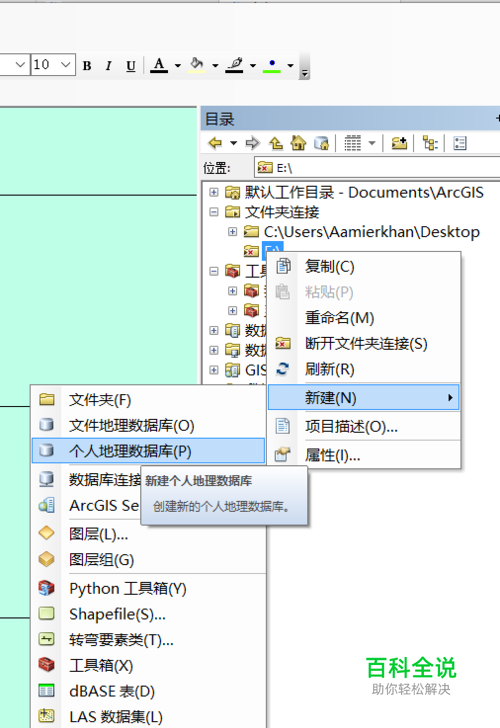
Task: Open the line color dropdown arrow
Action: pyautogui.click(x=253, y=65)
